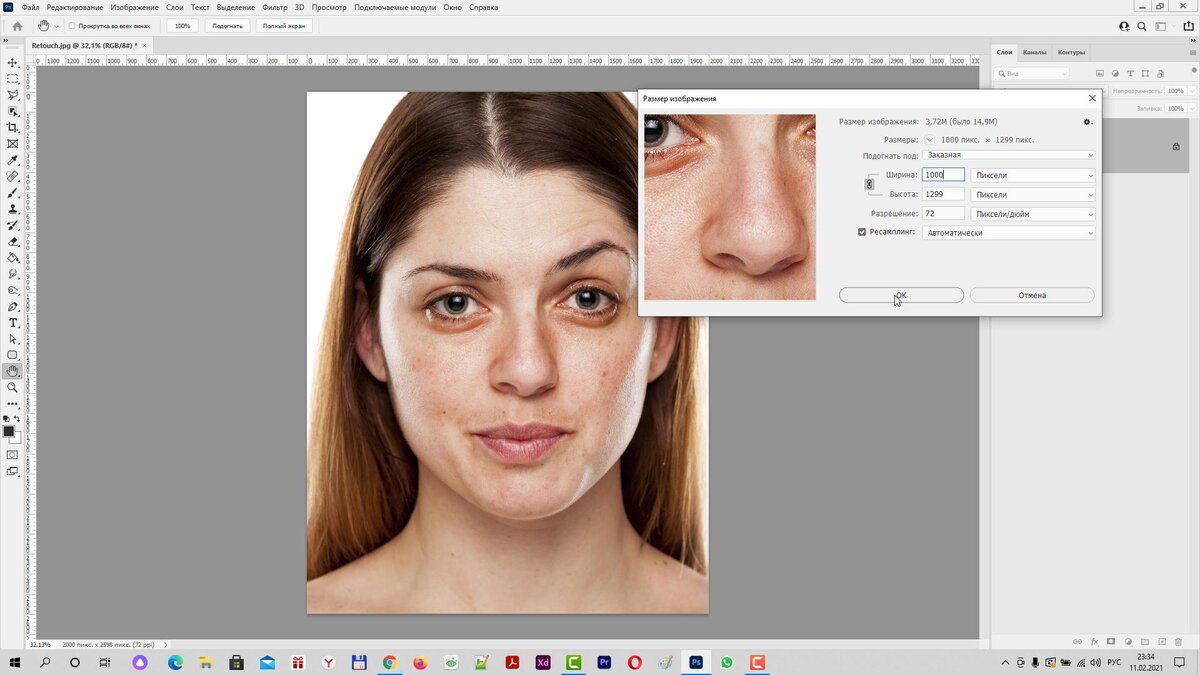Image resolution: width=1200 pixels, height=675 pixels.
Task: Open the Выделение menu
Action: pos(235,7)
